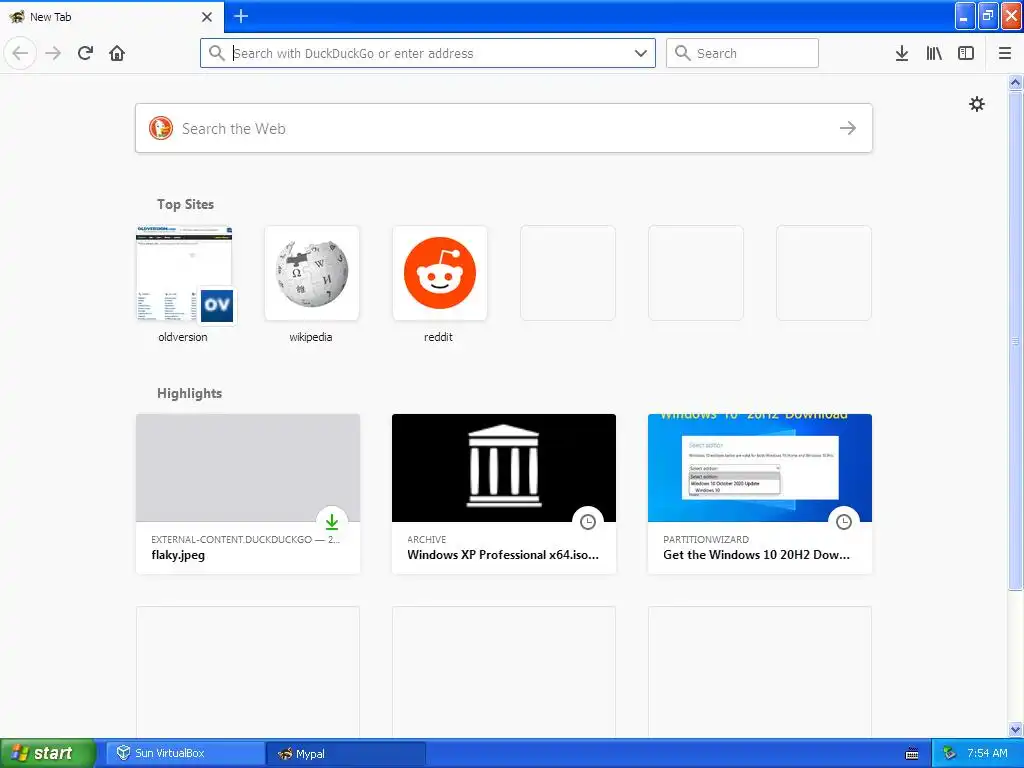Viewport: 1024px width, 768px height.
Task: Click the system tray icon beside the clock
Action: (950, 753)
